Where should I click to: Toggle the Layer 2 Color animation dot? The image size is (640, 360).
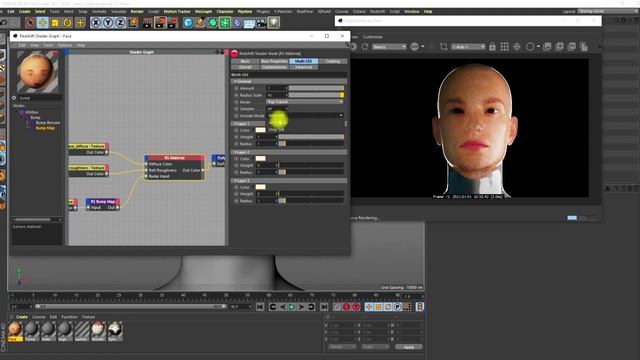click(236, 159)
